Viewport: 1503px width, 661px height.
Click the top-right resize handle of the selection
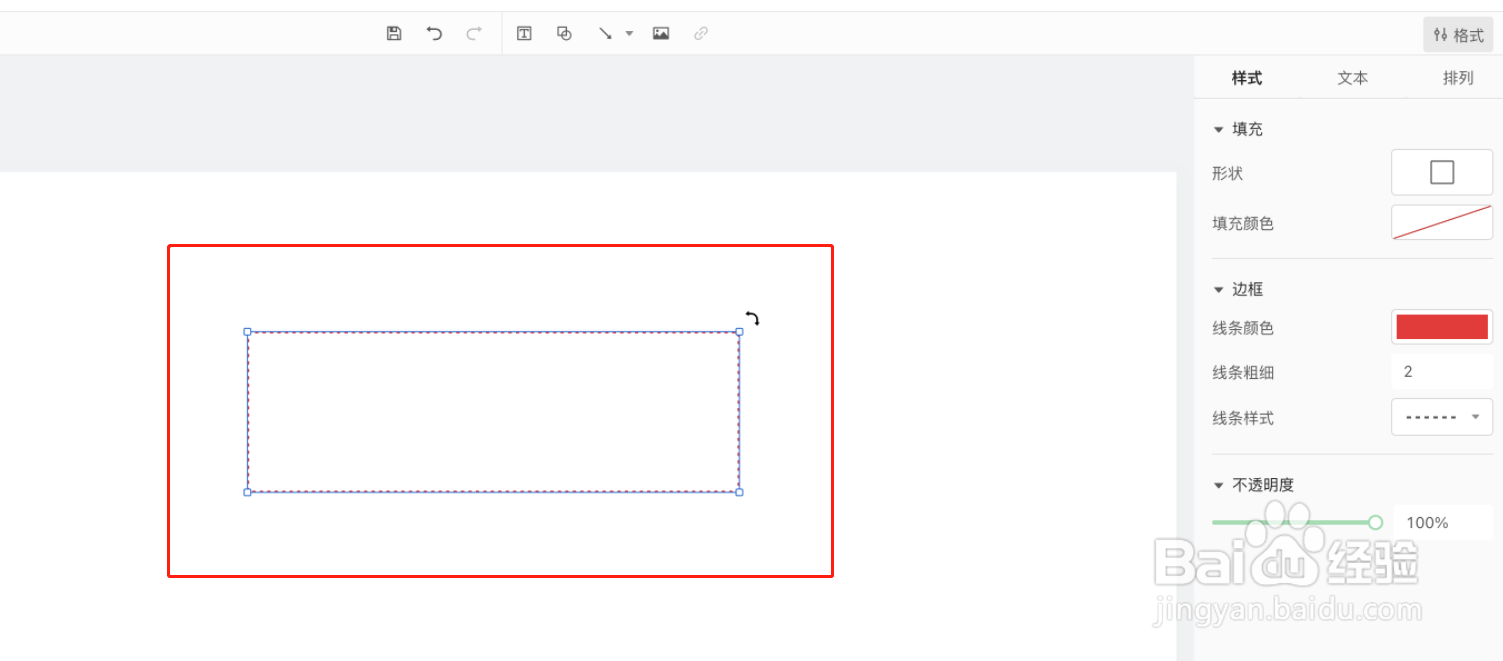[739, 331]
